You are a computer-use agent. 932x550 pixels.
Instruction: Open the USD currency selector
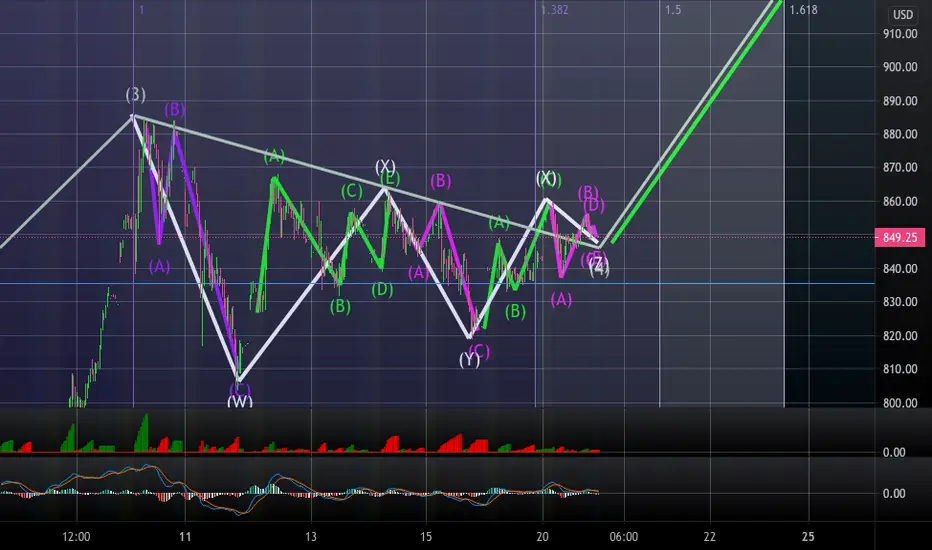[903, 15]
